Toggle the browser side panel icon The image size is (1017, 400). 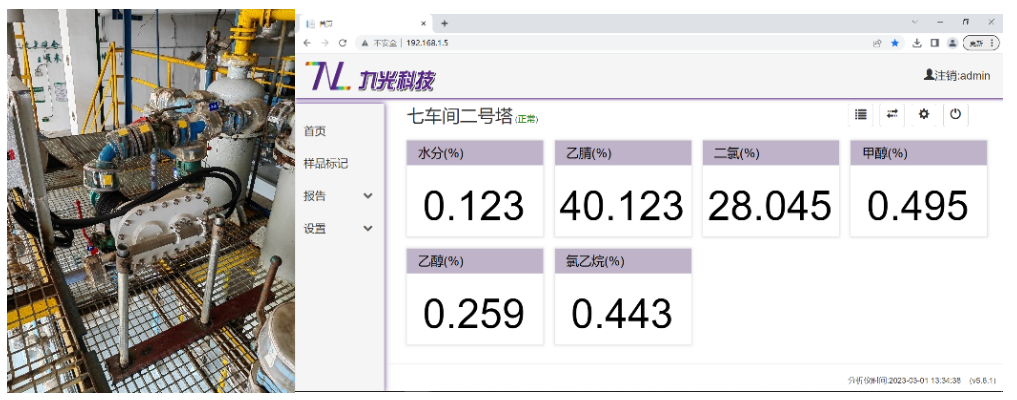(x=935, y=43)
